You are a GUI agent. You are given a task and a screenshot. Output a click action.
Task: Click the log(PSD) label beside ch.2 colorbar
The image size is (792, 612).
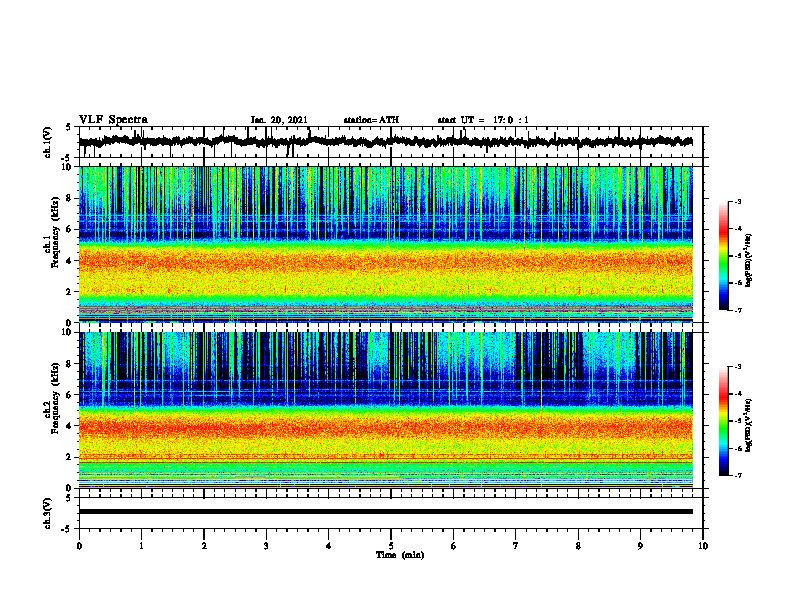pyautogui.click(x=749, y=425)
